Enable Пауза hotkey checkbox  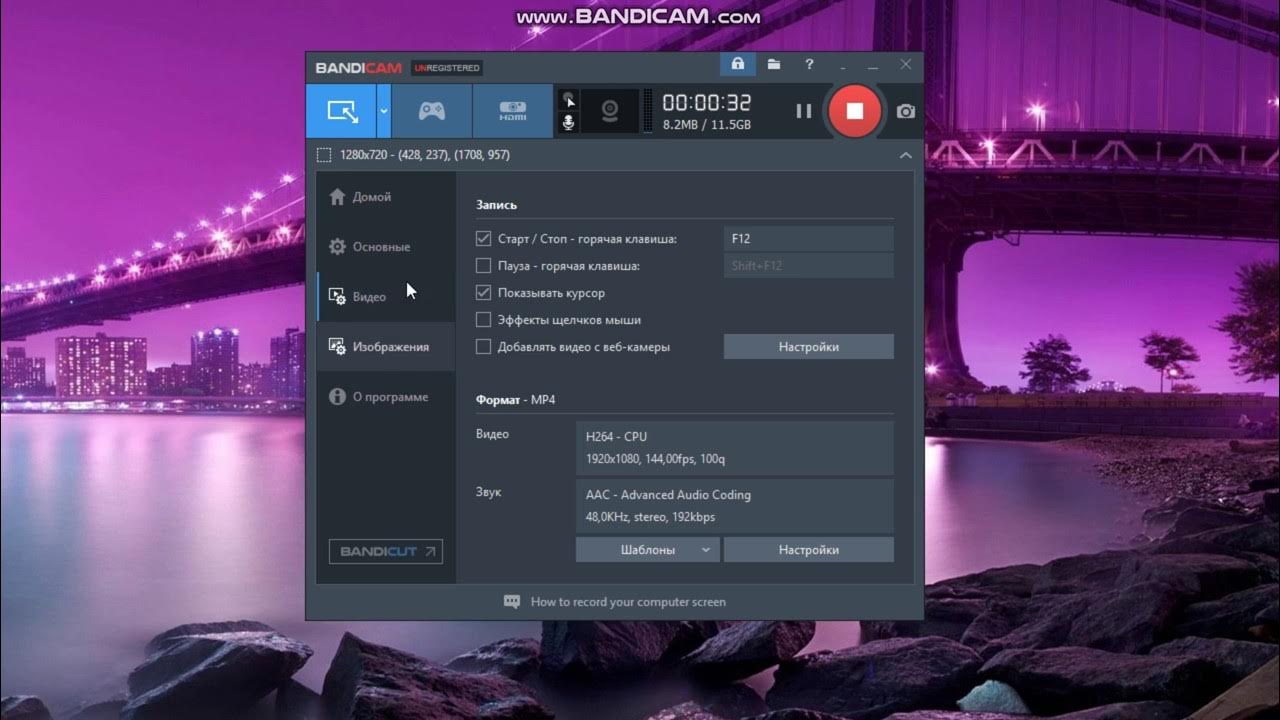coord(484,266)
